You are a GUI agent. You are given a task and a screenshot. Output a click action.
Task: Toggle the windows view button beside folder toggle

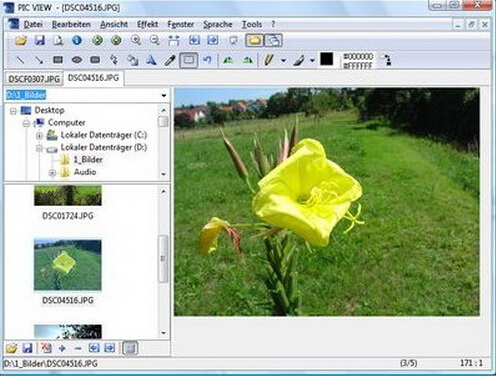point(273,41)
